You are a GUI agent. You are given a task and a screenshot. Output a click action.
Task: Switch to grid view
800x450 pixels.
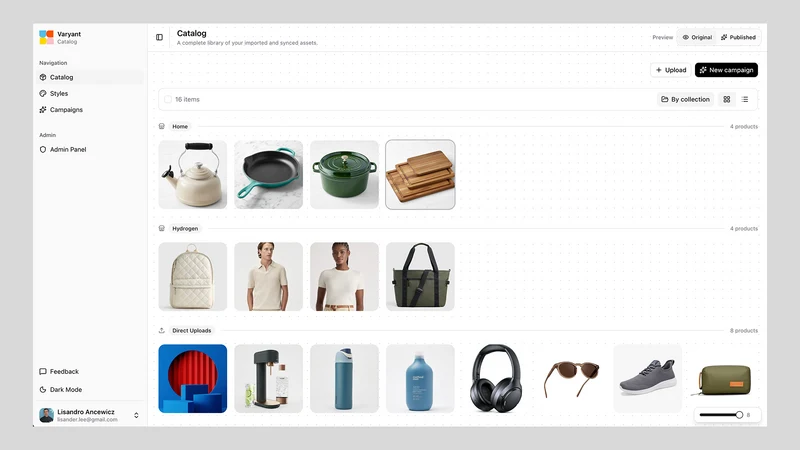tap(727, 99)
